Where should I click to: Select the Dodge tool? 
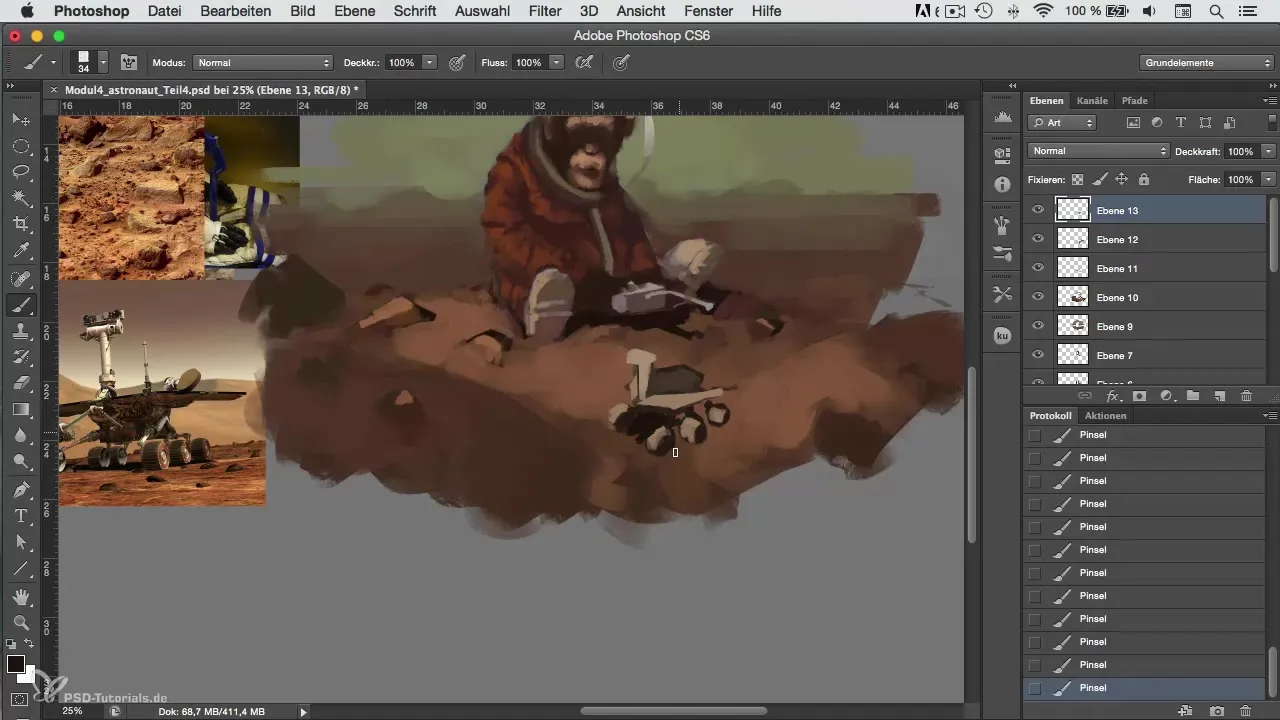[x=20, y=461]
